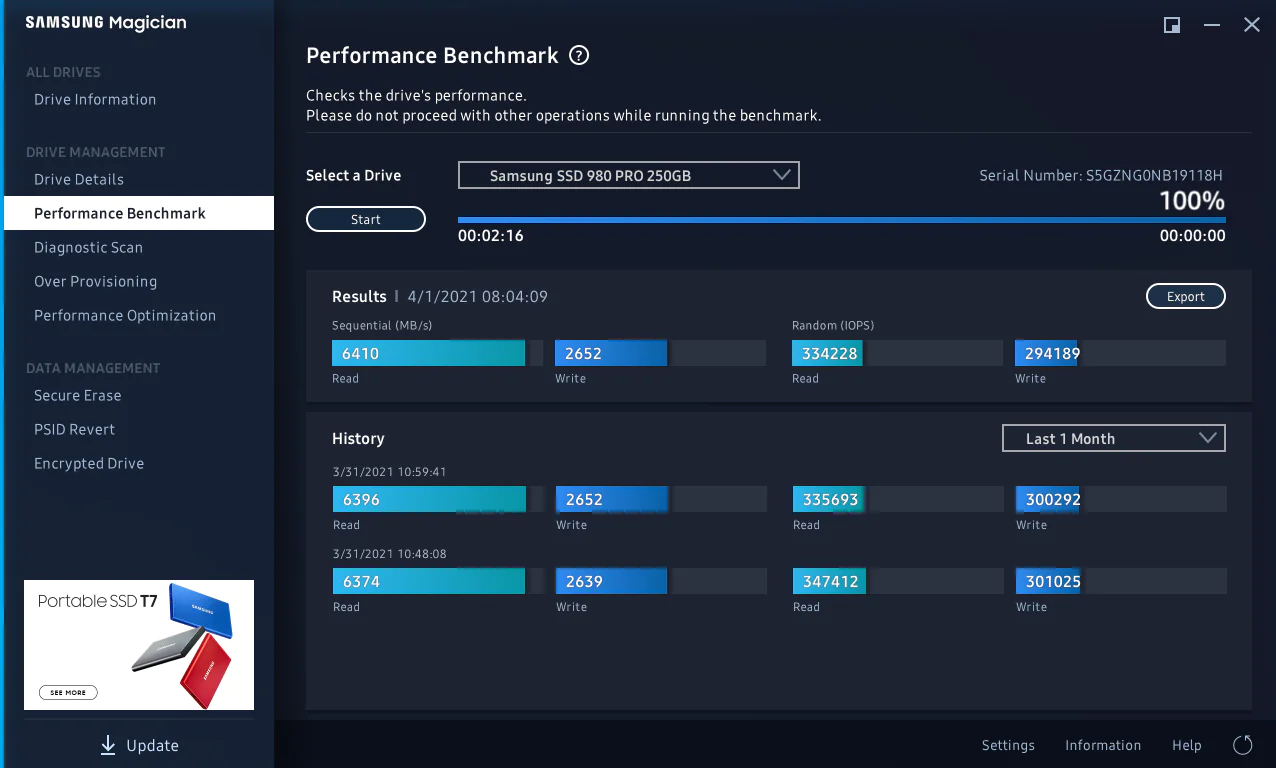Navigate to Secure Erase
Screen dimensions: 1276x768
point(77,396)
